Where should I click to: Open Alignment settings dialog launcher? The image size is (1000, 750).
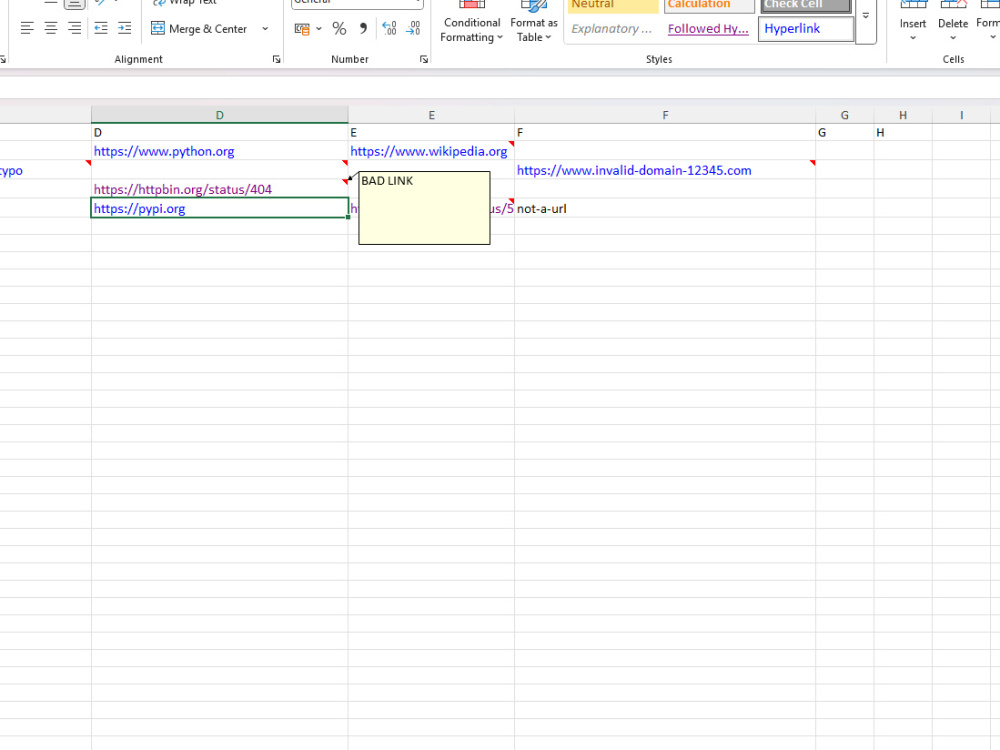click(x=276, y=59)
